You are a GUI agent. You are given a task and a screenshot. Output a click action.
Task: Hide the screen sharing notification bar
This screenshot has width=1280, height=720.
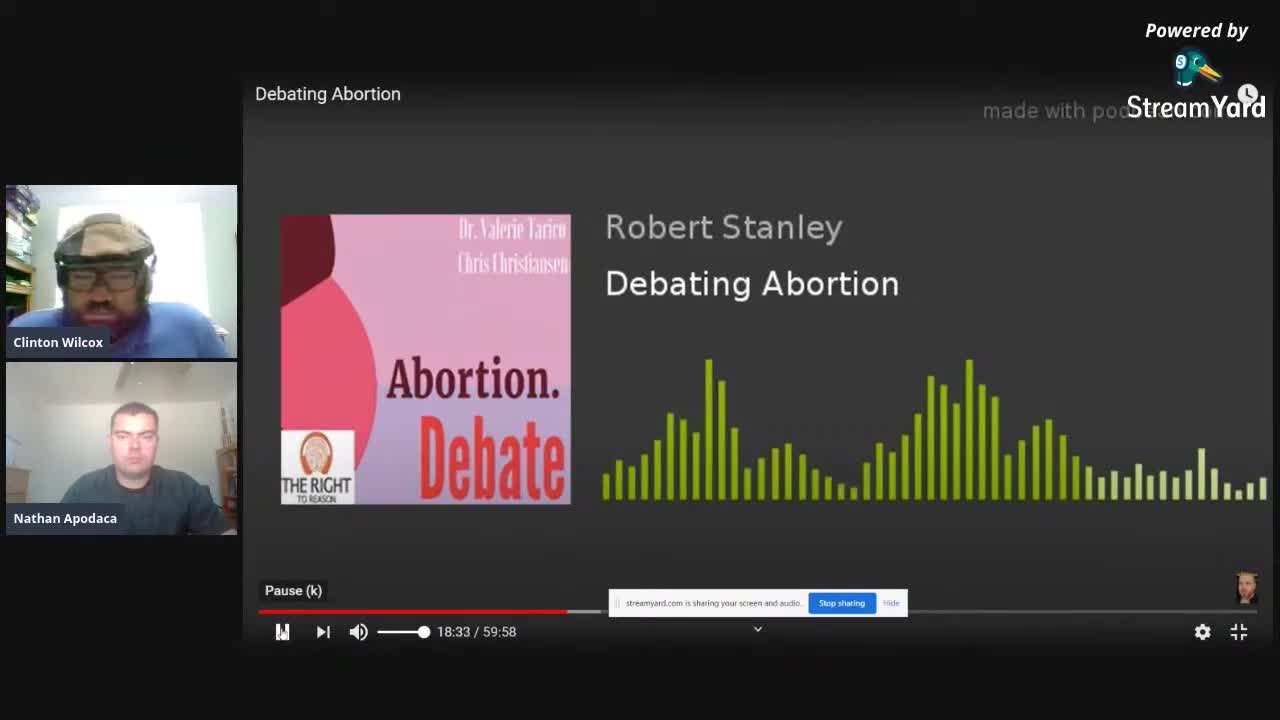coord(891,603)
